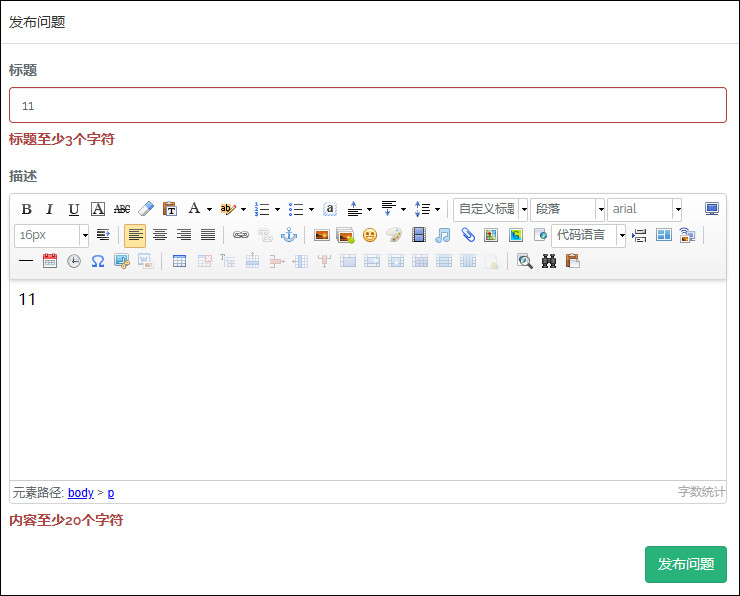Open find and replace (binoculars icon)
Viewport: 740px width, 596px height.
pos(549,261)
